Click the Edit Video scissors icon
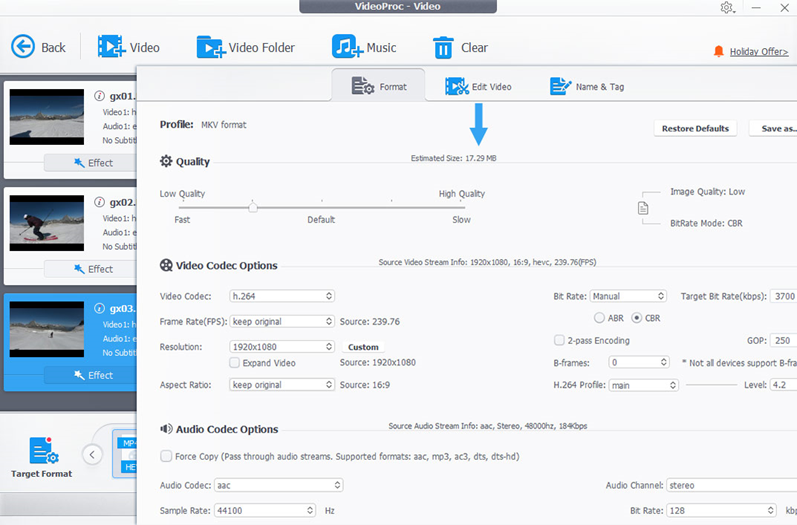This screenshot has width=797, height=525. 456,86
